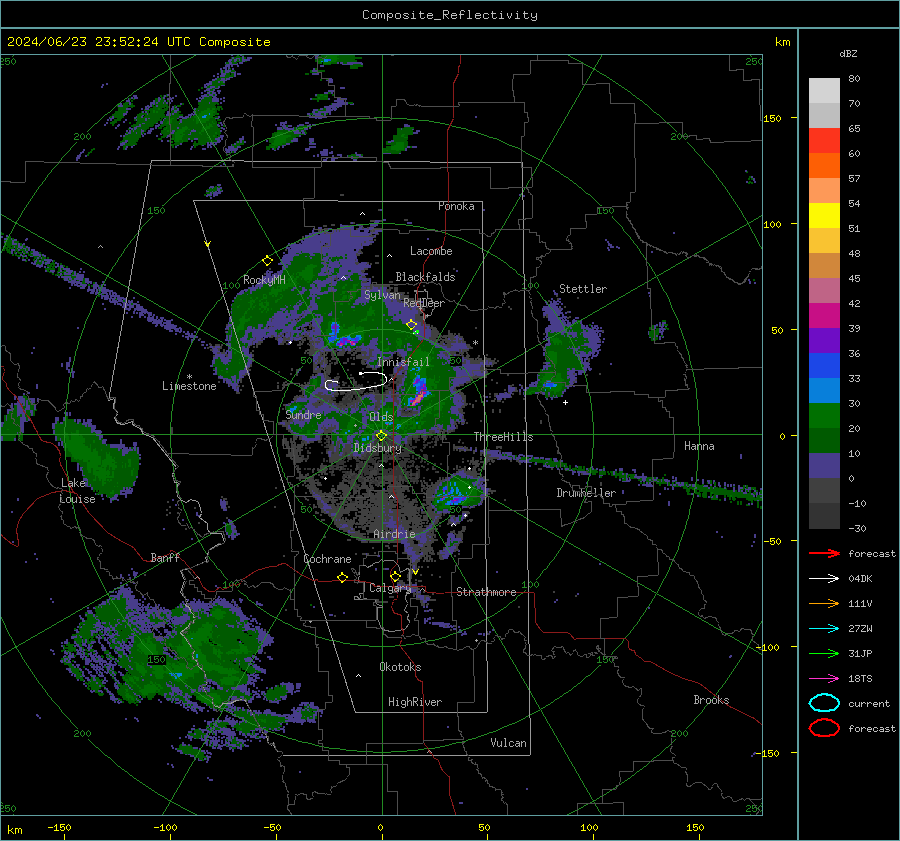
Task: Click the red forecast arrow in legend
Action: 824,553
